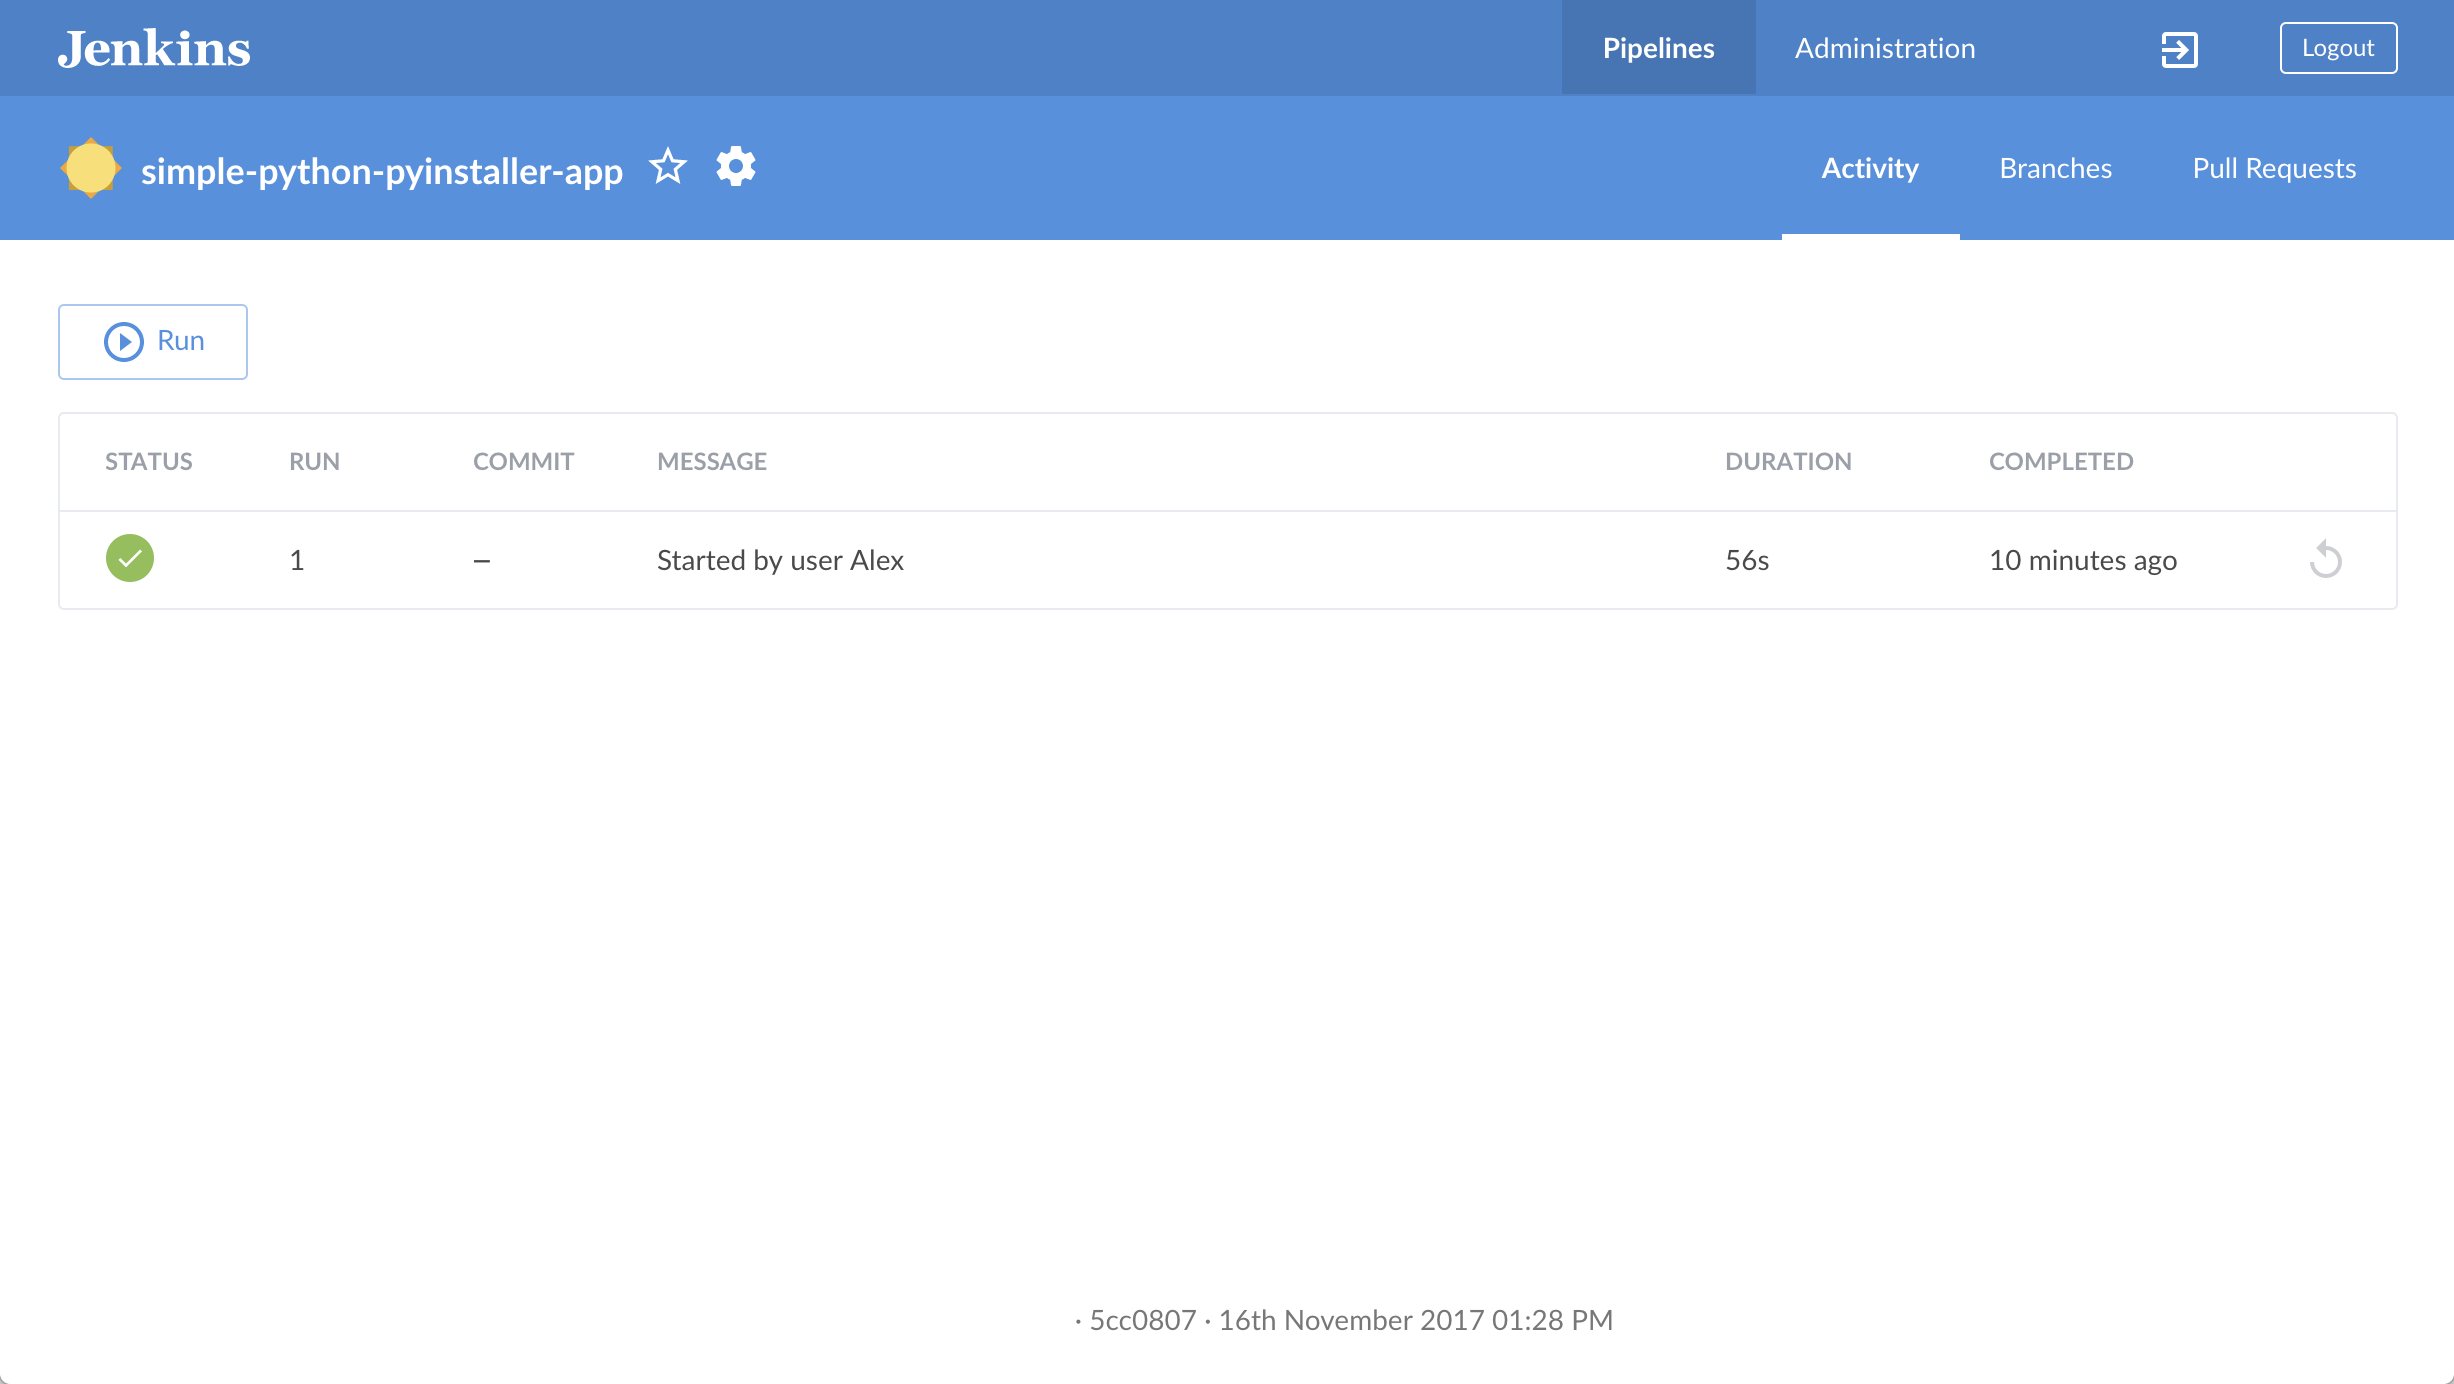Viewport: 2454px width, 1384px height.
Task: Open the Pipelines menu item
Action: 1658,48
